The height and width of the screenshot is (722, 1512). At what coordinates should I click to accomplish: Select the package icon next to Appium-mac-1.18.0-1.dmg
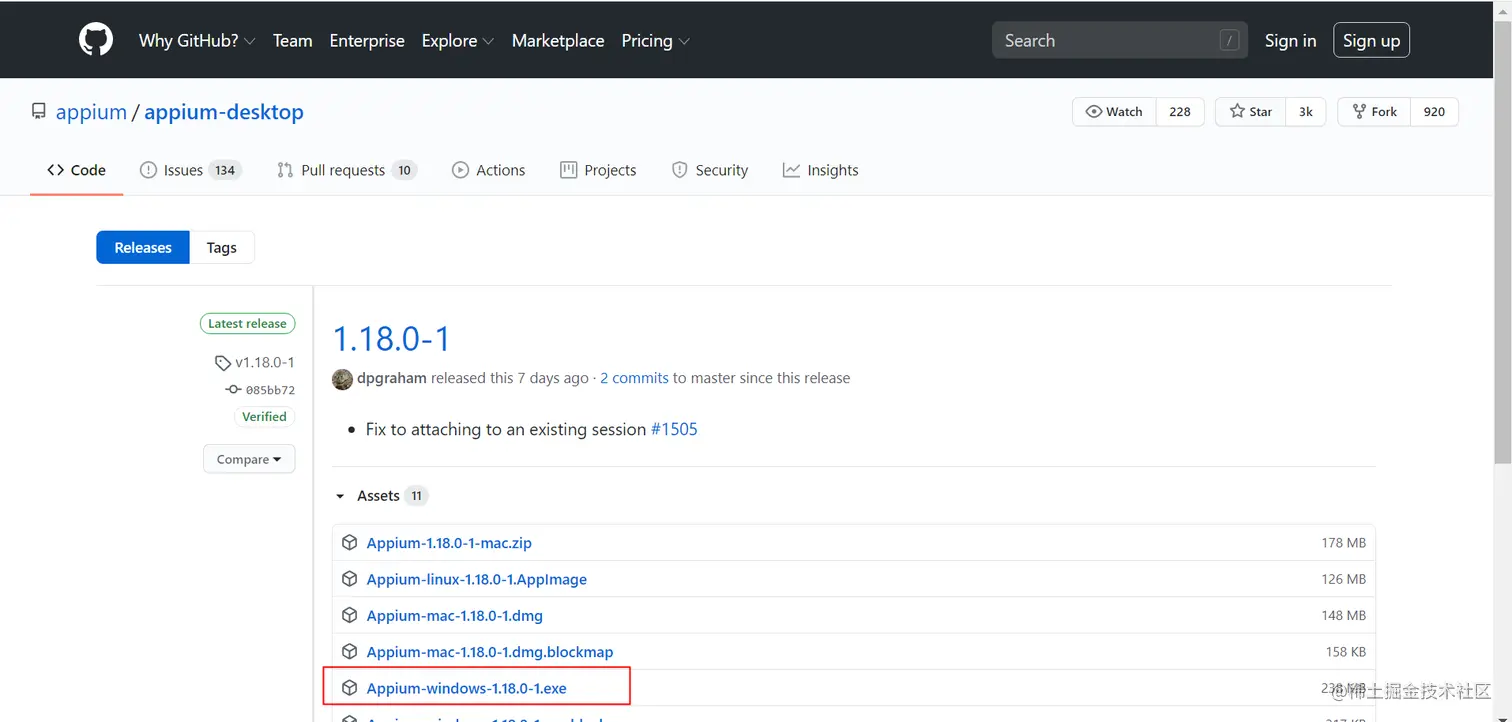[x=349, y=615]
